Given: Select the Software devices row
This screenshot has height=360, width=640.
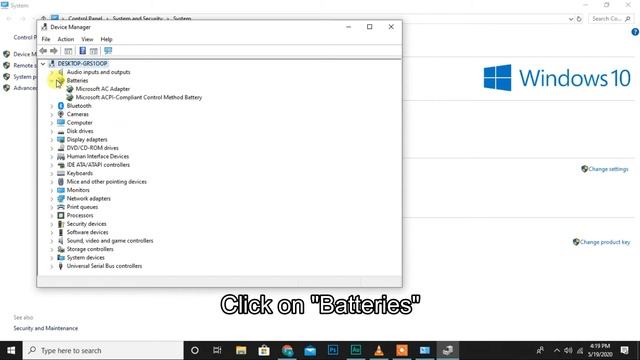Looking at the screenshot, I should click(87, 232).
